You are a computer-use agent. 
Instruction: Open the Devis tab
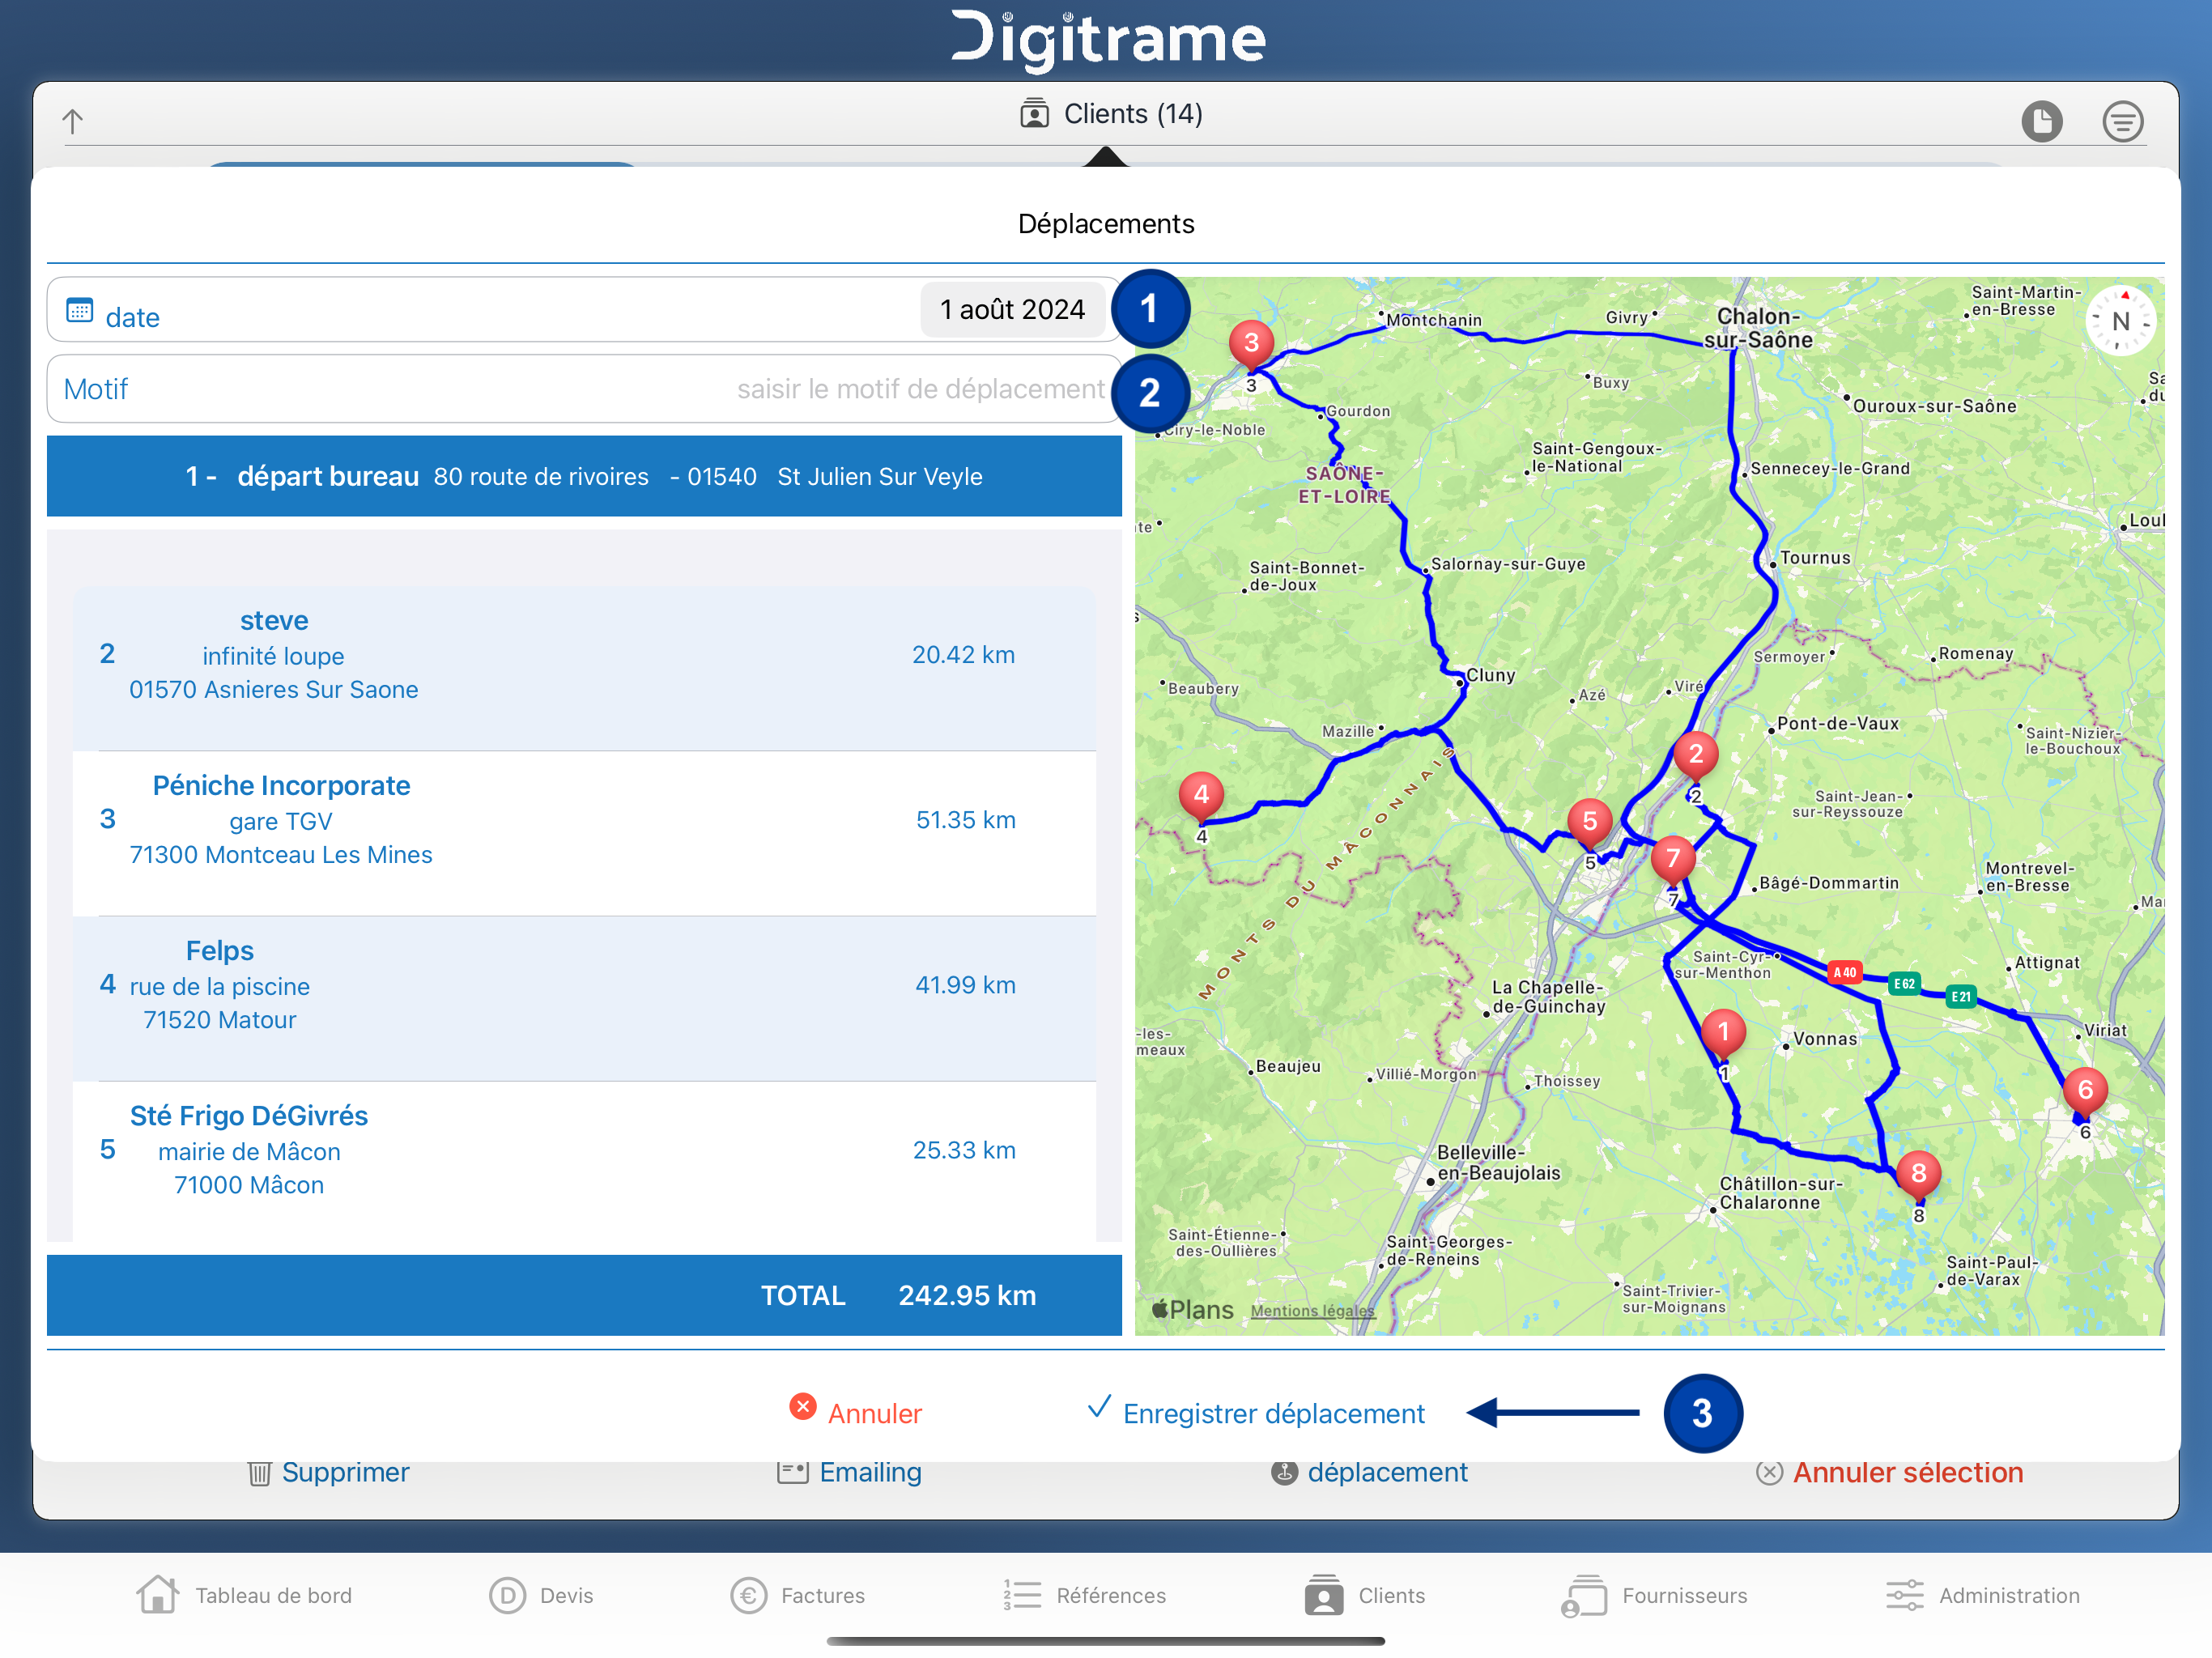click(x=541, y=1595)
